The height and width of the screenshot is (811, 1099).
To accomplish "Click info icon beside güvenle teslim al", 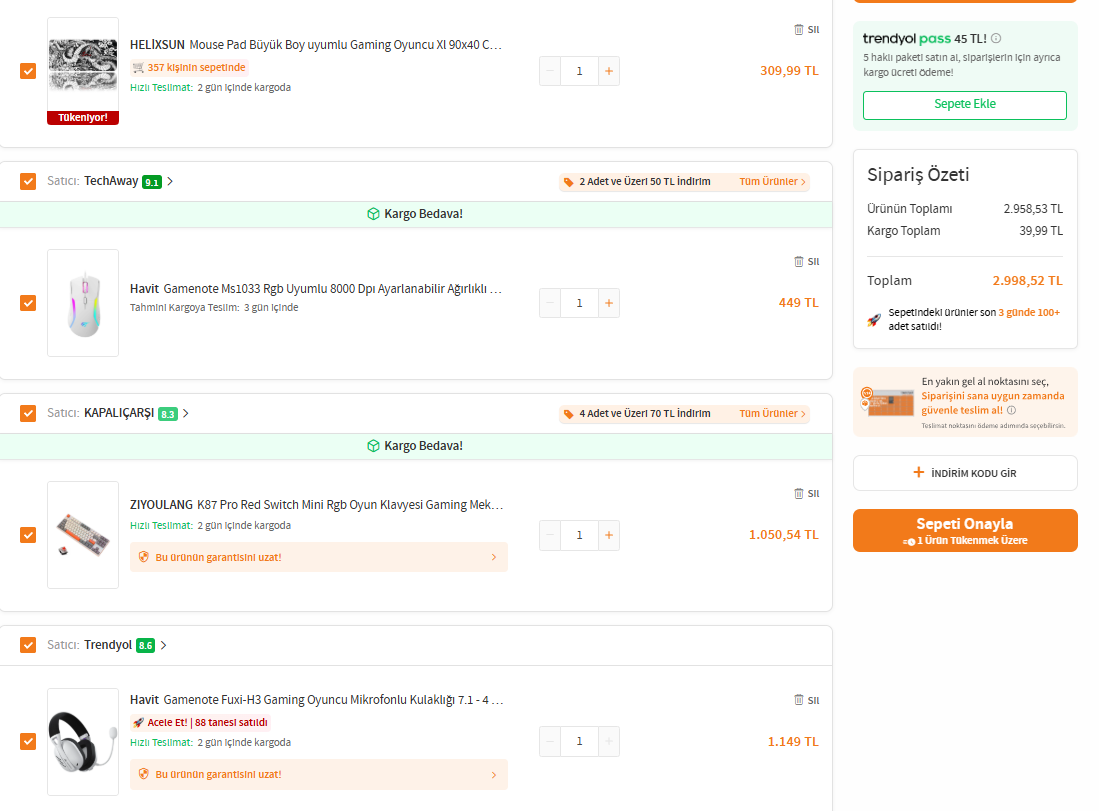I will (x=1011, y=410).
